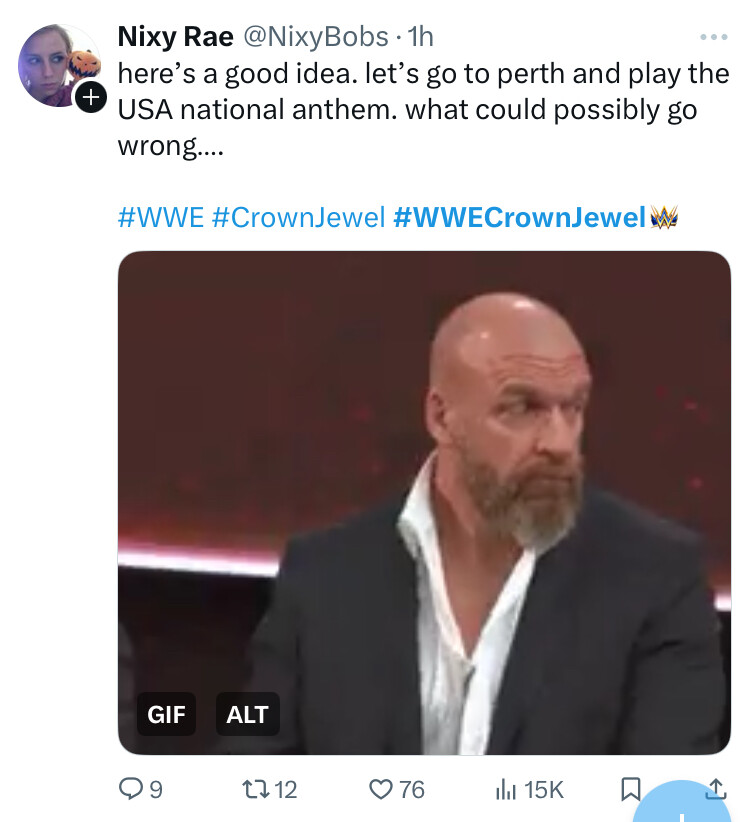Open the #WWE hashtag

[x=161, y=217]
